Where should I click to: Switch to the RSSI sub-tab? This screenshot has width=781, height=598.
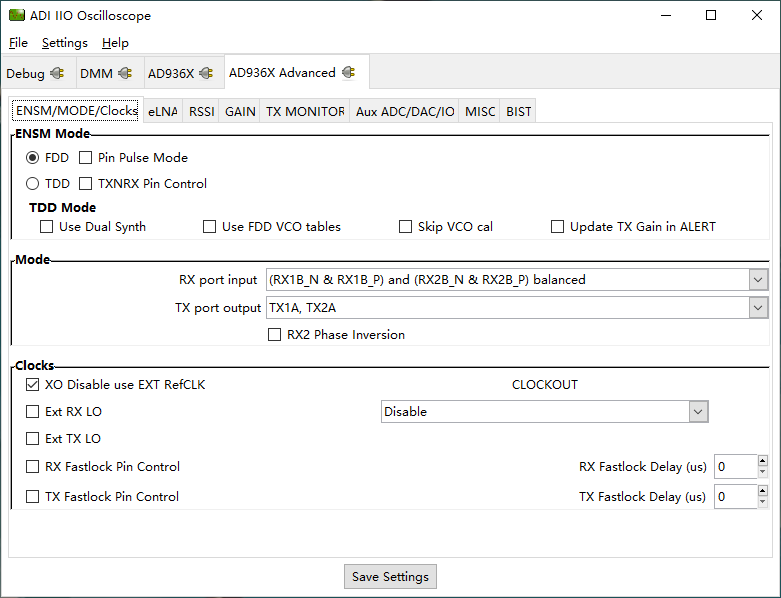tap(202, 112)
